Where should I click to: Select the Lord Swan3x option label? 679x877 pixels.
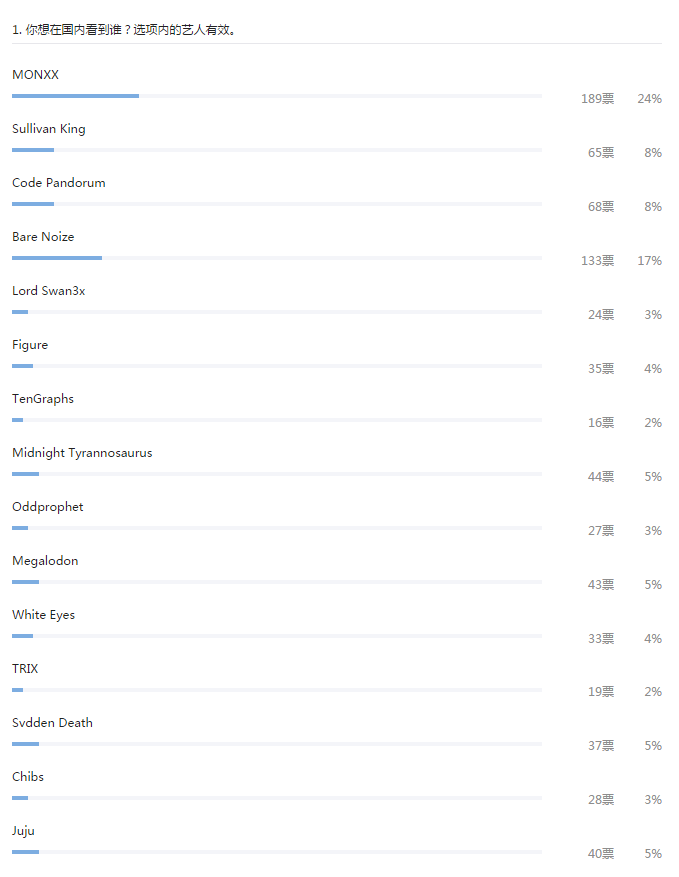click(48, 291)
